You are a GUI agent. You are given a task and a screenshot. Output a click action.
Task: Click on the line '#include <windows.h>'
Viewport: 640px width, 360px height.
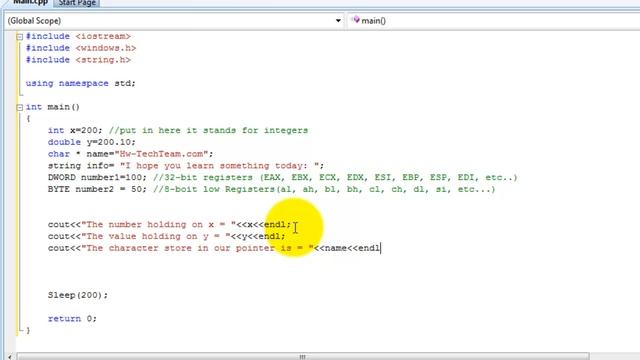click(x=81, y=48)
